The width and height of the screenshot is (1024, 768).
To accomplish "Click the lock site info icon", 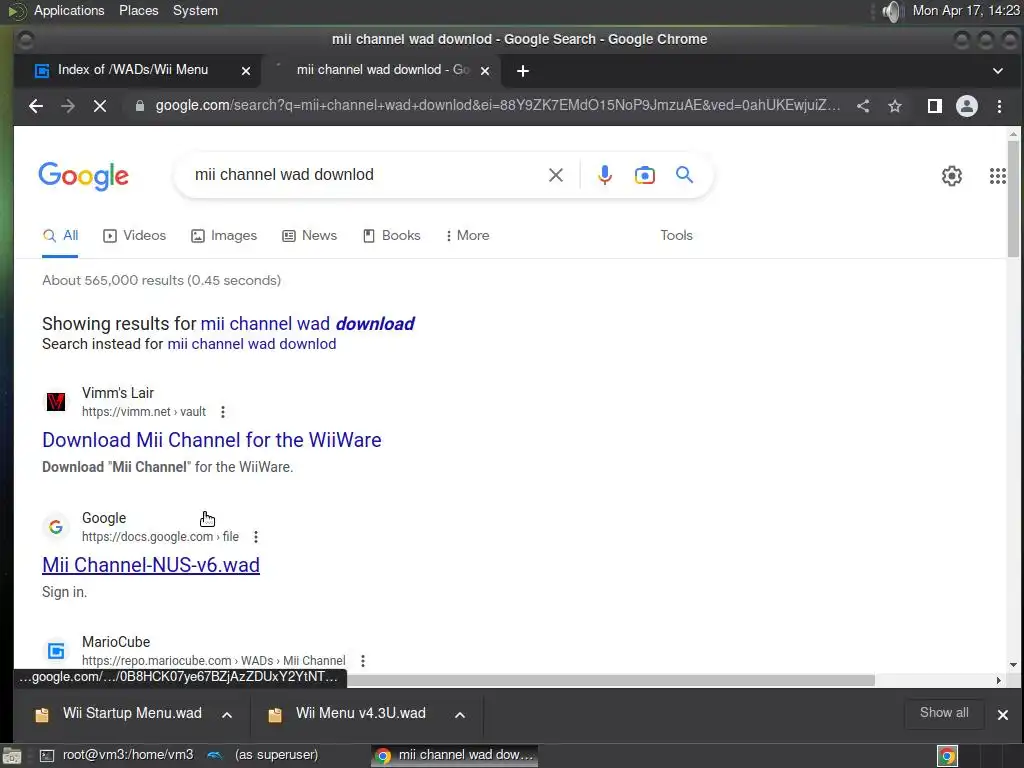I will pos(140,106).
